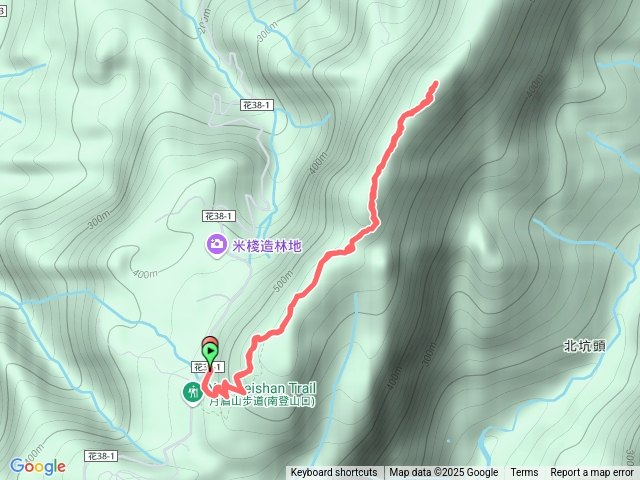
Task: Click the 月眉山步道(南登山口) label text
Action: coord(262,401)
